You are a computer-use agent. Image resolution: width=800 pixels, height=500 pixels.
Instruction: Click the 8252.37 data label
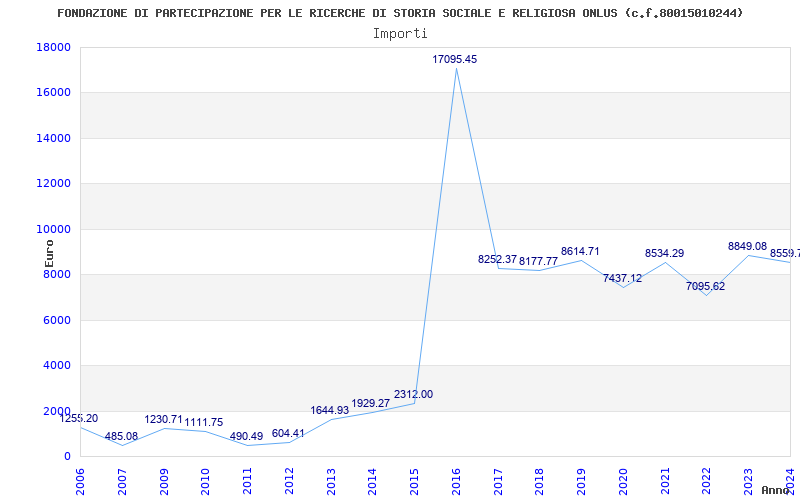(x=497, y=259)
